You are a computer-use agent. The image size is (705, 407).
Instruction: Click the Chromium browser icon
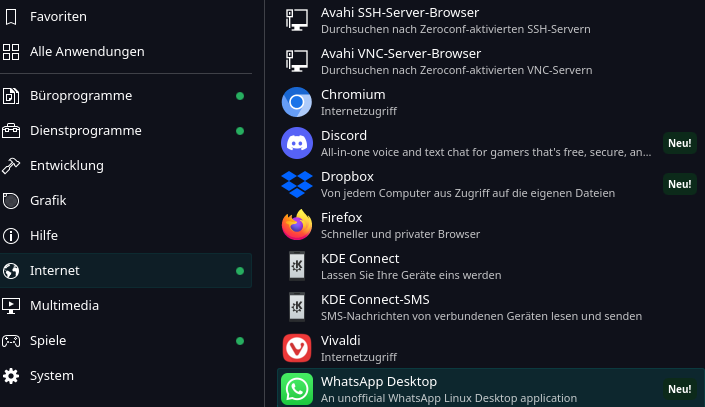pyautogui.click(x=297, y=102)
